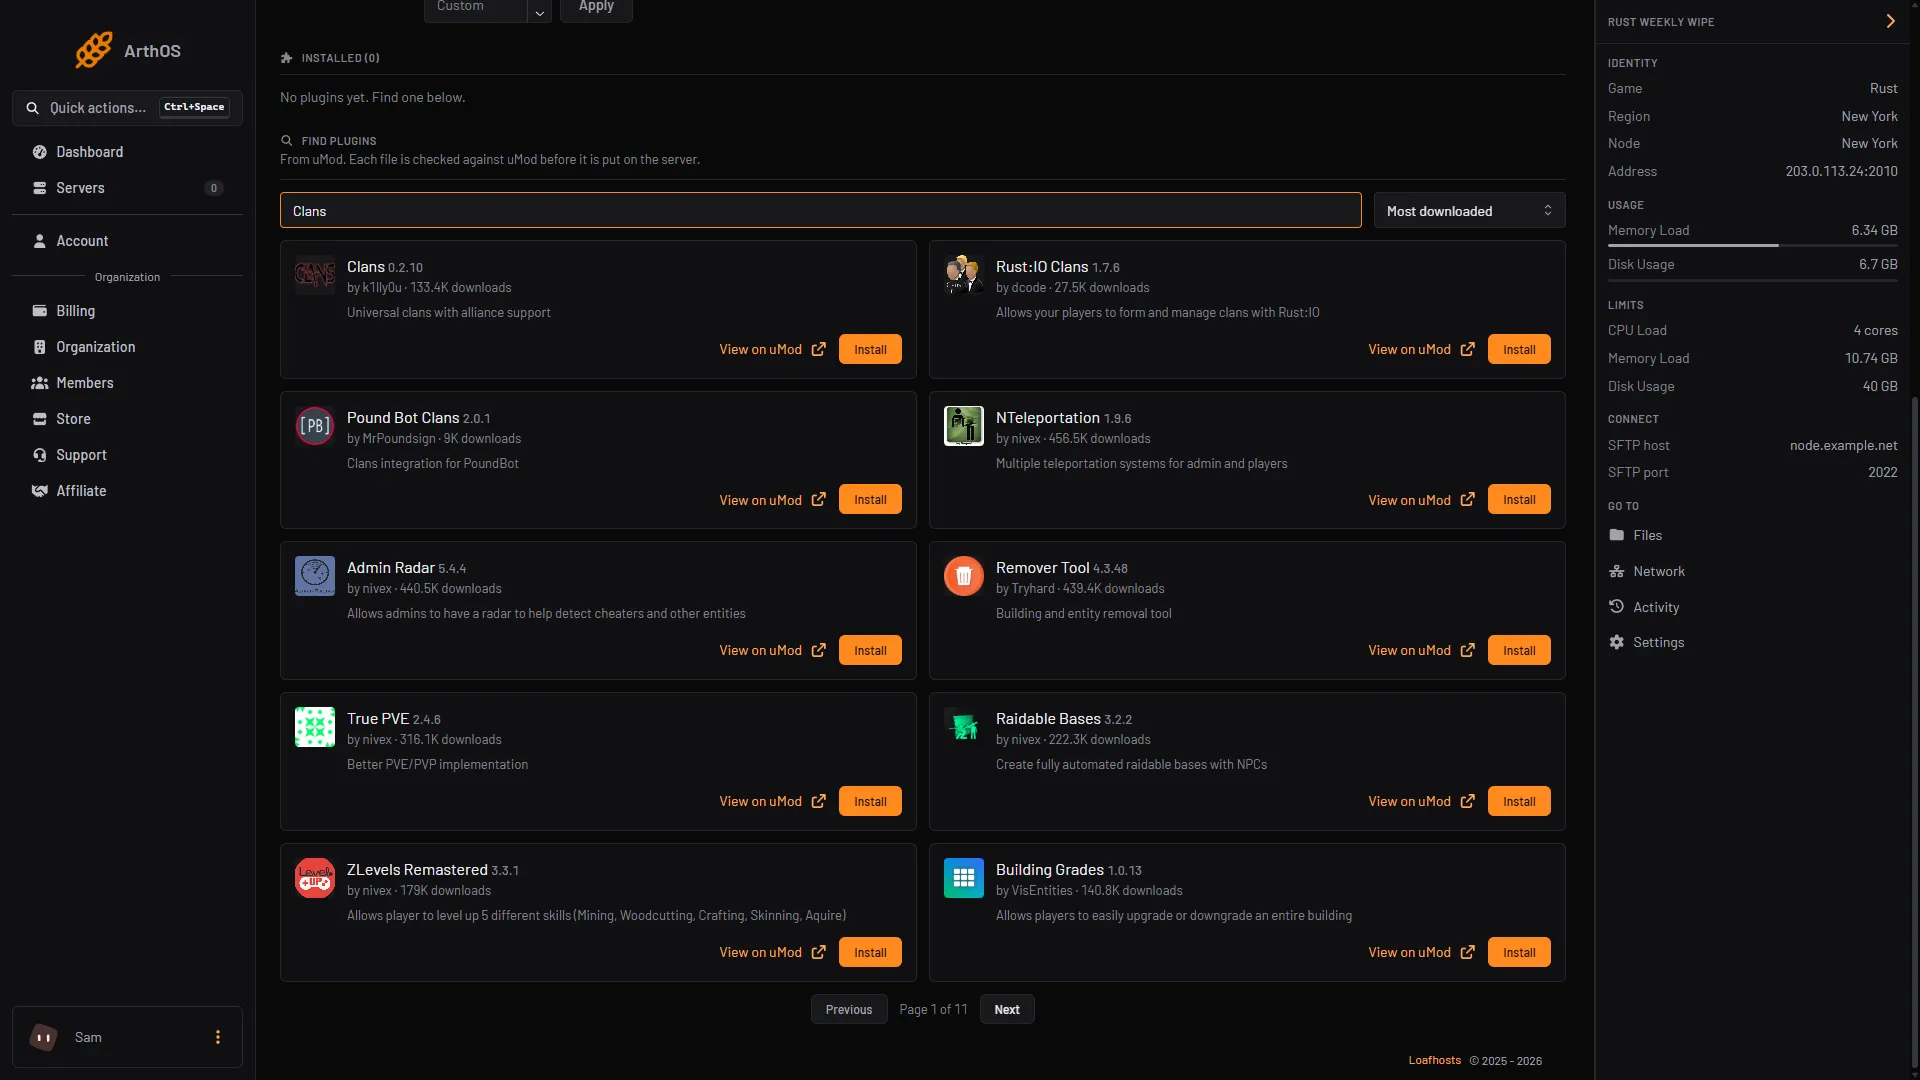Click the Loafhosts footer link
Image resolution: width=1920 pixels, height=1080 pixels.
pyautogui.click(x=1434, y=1061)
